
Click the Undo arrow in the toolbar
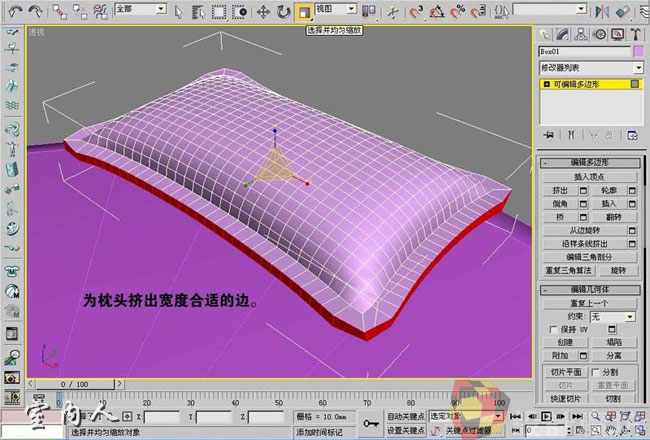tap(15, 11)
